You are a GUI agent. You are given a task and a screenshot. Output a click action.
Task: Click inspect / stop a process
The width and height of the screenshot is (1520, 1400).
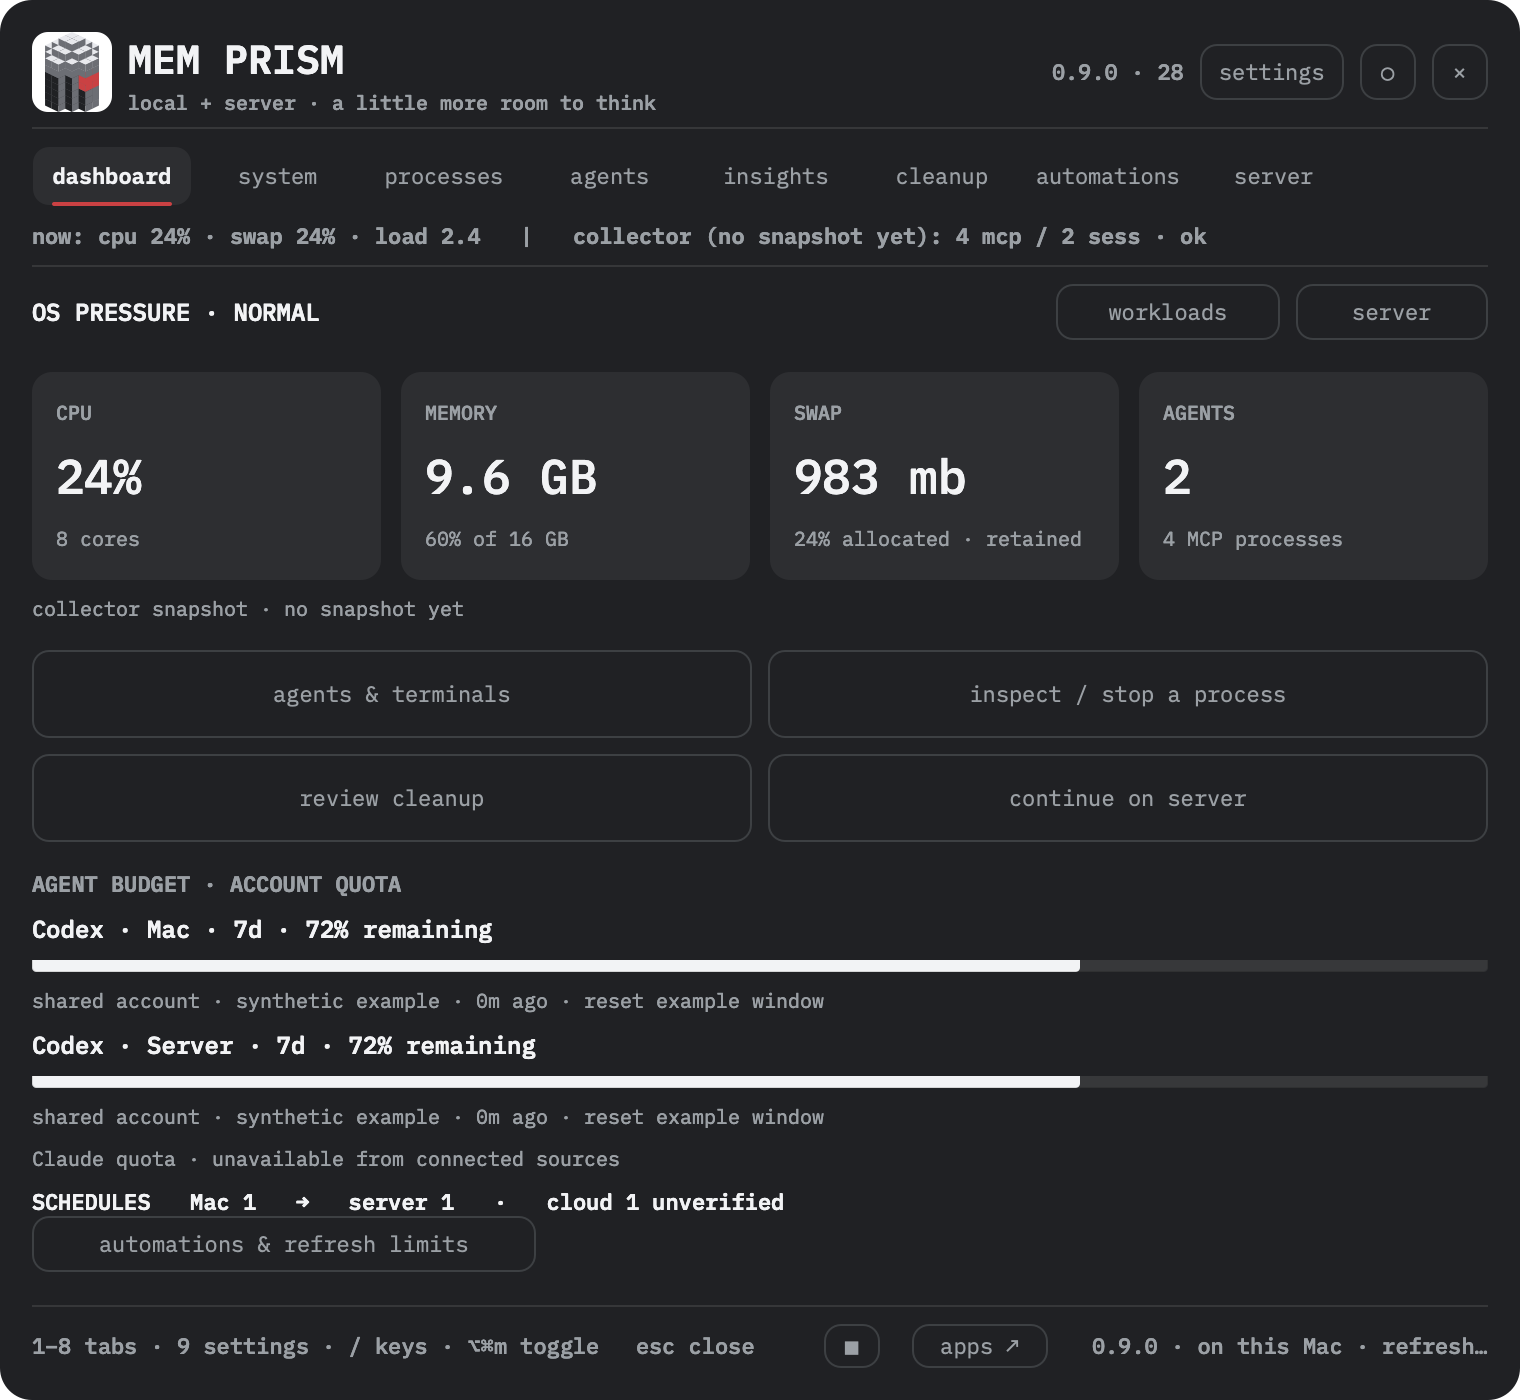point(1128,694)
